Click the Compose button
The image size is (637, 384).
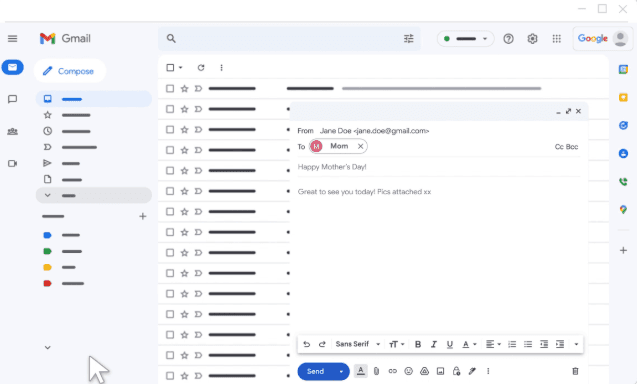click(69, 71)
